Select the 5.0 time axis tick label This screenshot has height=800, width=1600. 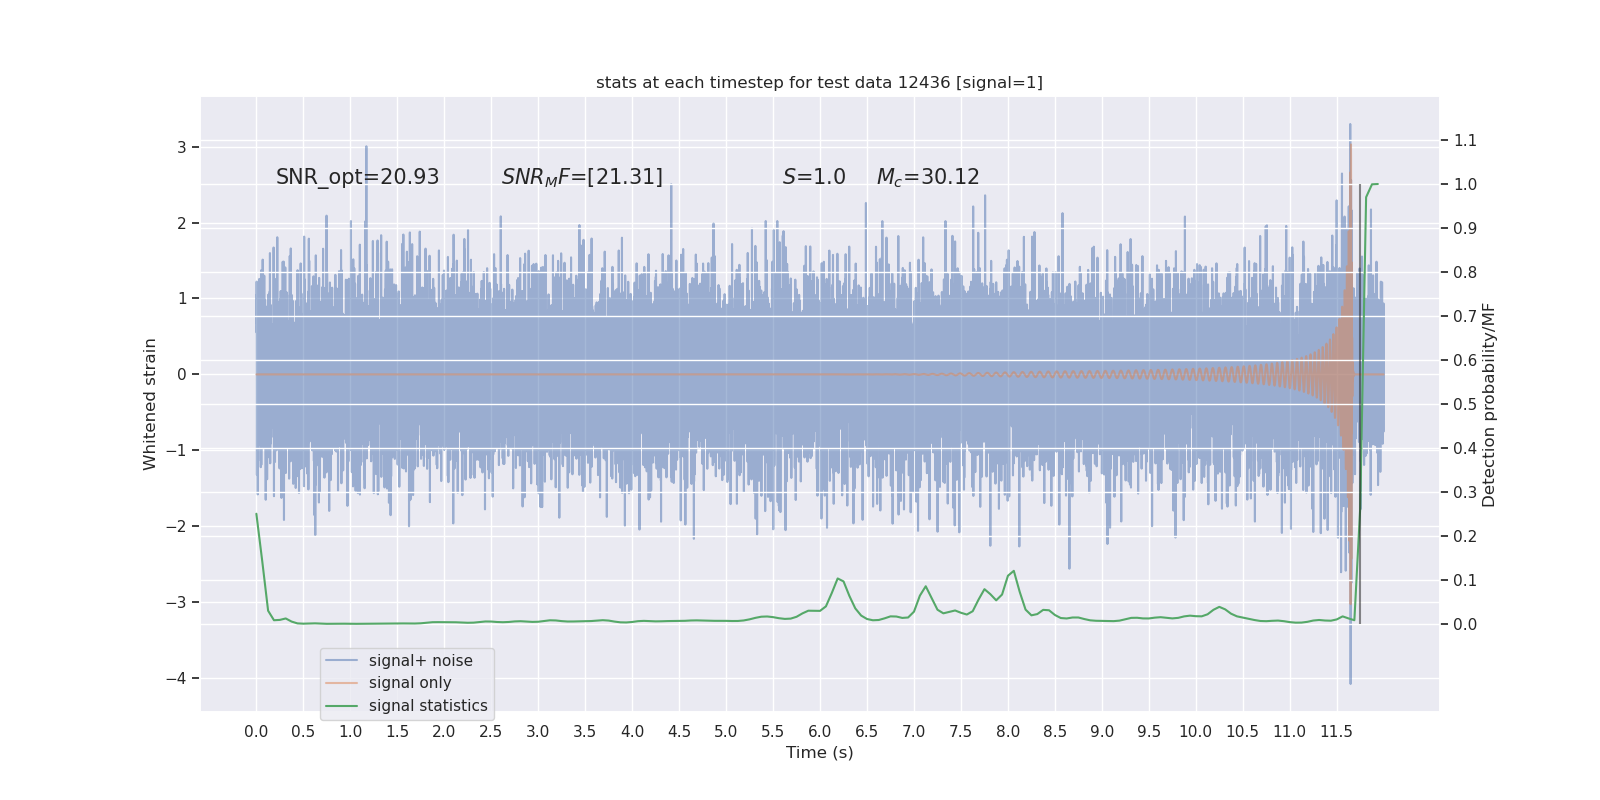tap(726, 731)
